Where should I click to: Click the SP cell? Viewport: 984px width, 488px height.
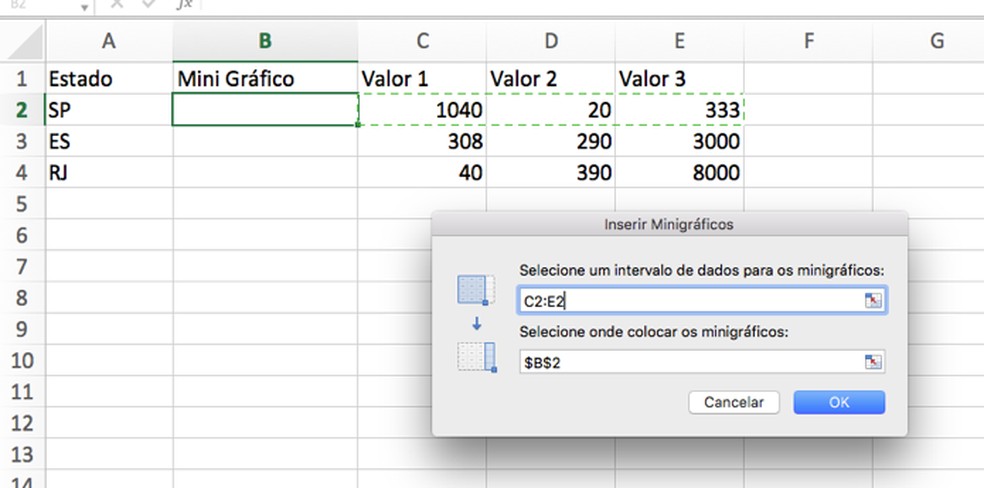pos(109,110)
